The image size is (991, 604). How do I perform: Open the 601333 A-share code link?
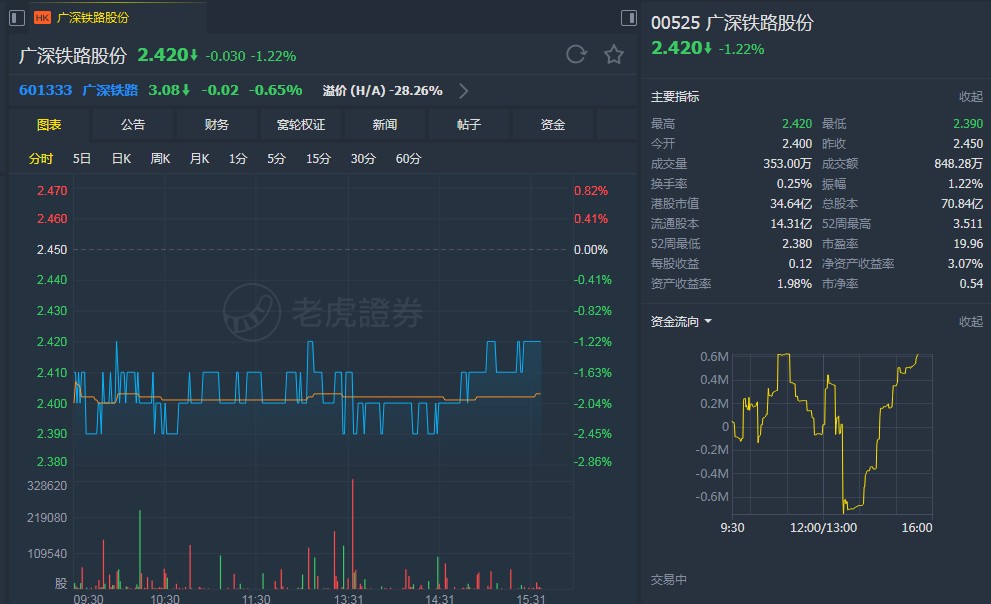(x=46, y=90)
